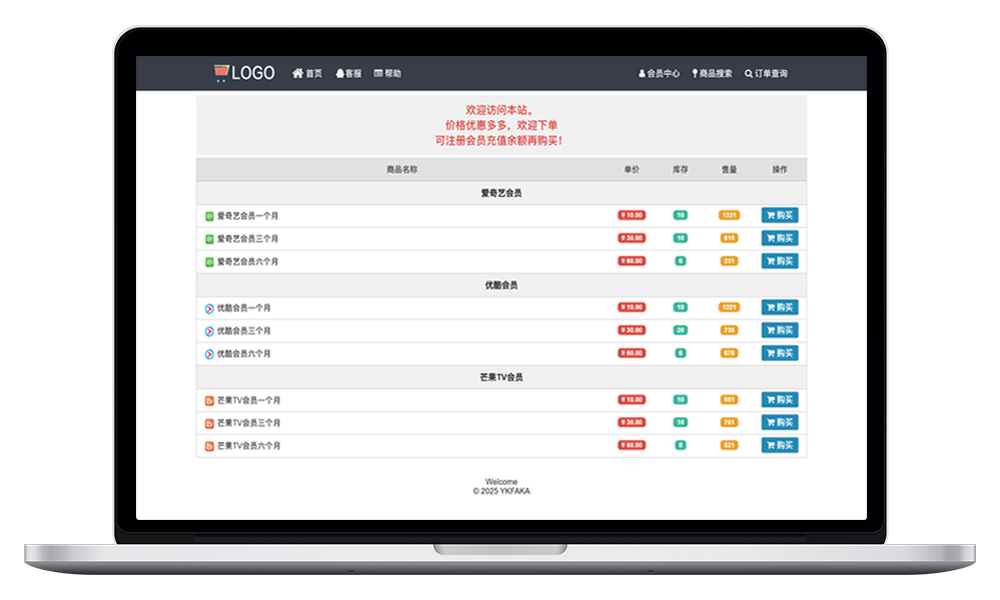Click the blue Youku icon for 优酷会员一个月
Viewport: 1000px width, 600px height.
(209, 308)
